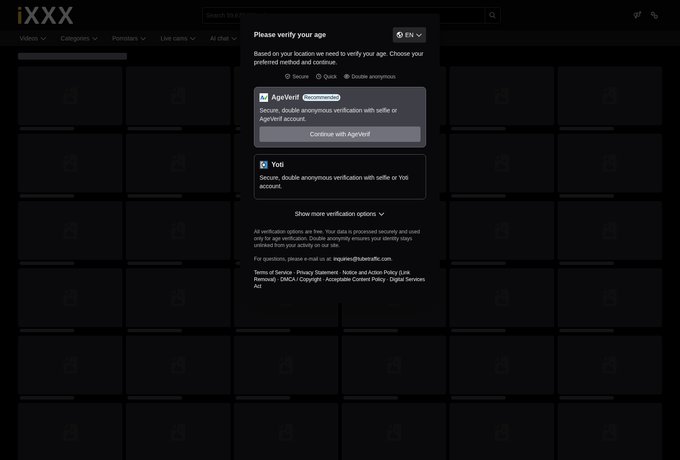The image size is (680, 460).
Task: Click the Yoti logo icon
Action: [x=264, y=165]
